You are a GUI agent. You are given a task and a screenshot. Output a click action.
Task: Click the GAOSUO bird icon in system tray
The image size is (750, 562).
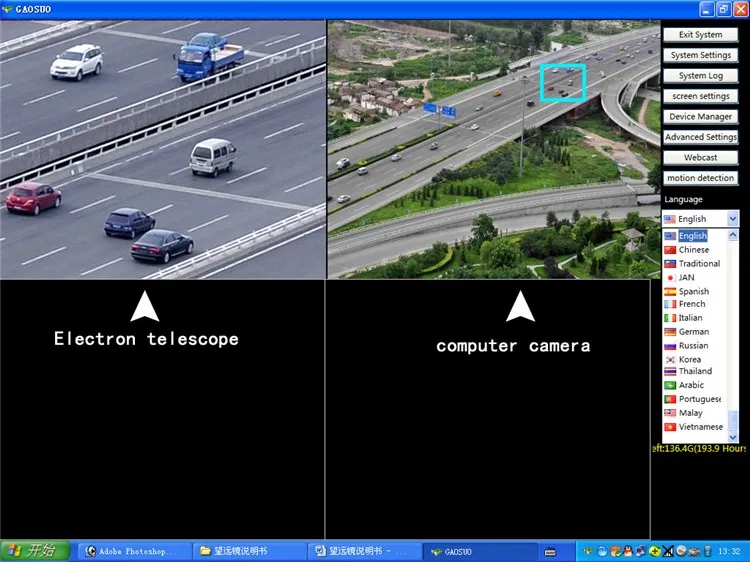[x=588, y=551]
